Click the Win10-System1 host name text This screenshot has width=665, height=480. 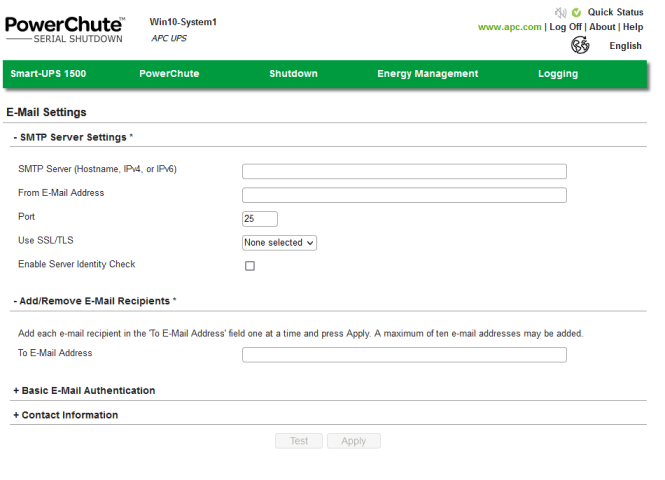tap(183, 22)
